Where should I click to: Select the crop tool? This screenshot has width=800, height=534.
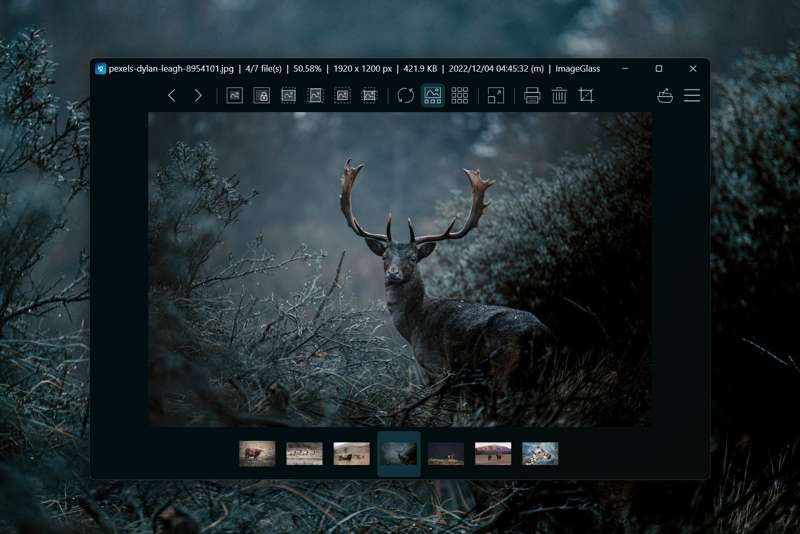[x=586, y=96]
